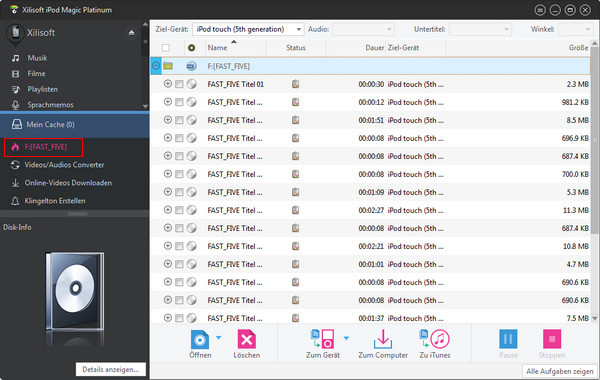
Task: Select Mein Cache (0) entry
Action: point(74,124)
